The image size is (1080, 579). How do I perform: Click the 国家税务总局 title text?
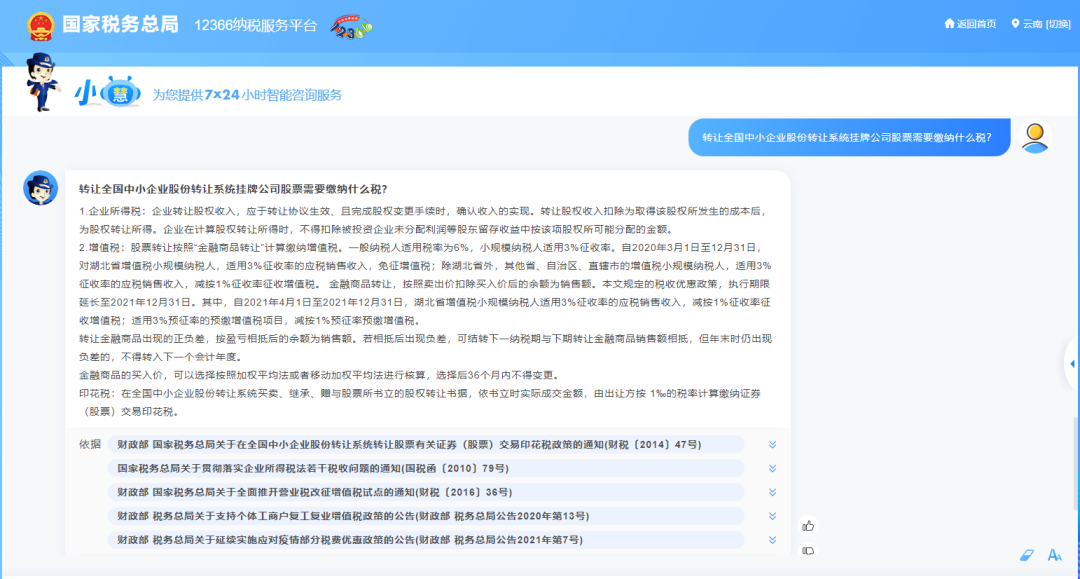pos(121,25)
